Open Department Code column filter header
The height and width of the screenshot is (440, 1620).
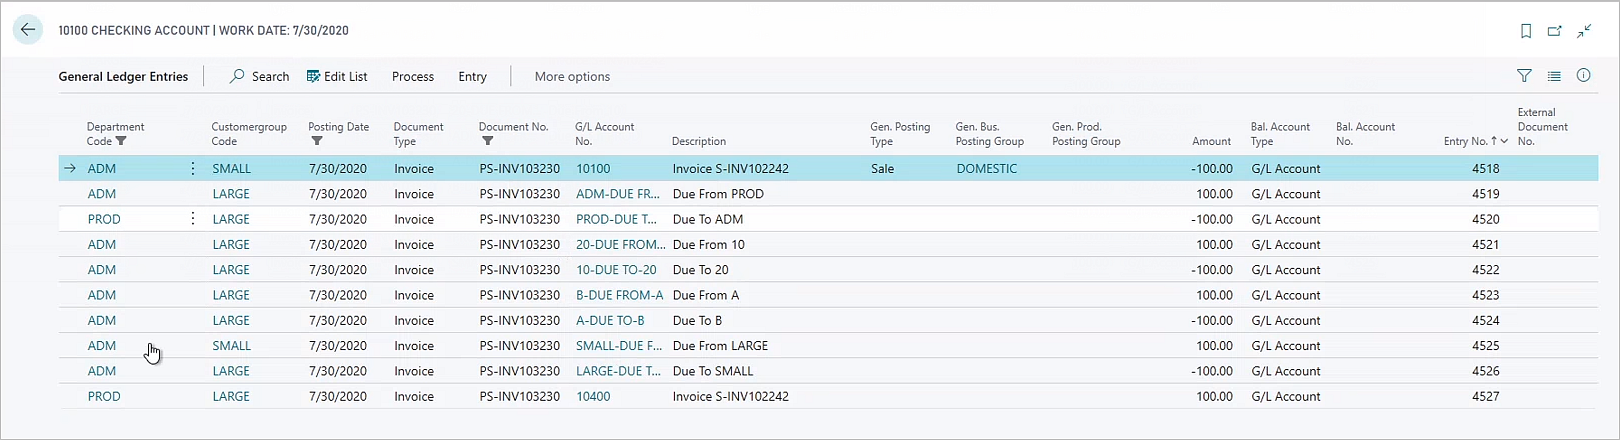[x=115, y=134]
